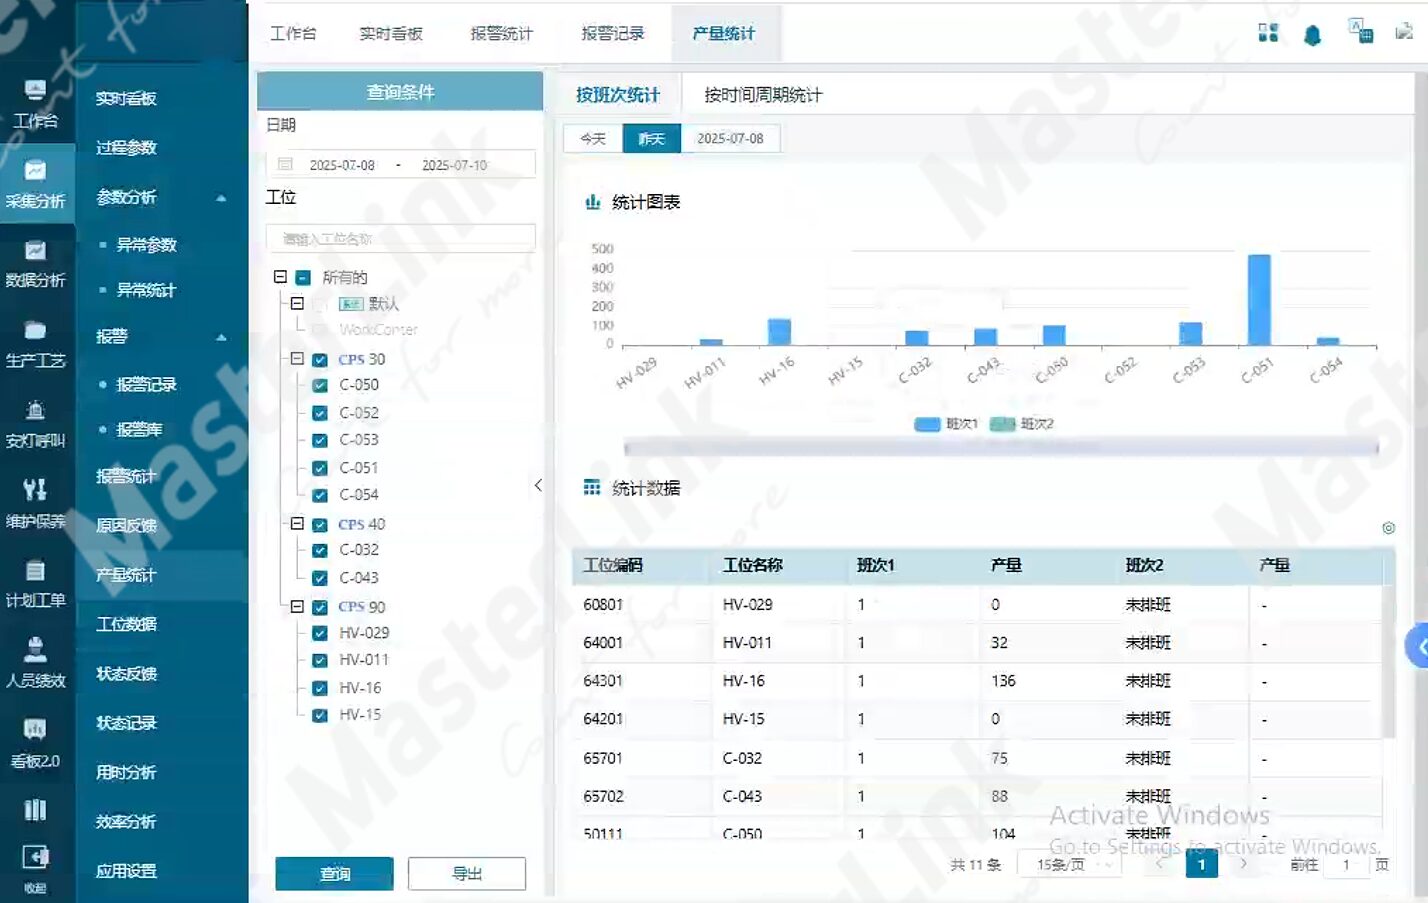Open the 15条/页 page size dropdown
Image resolution: width=1428 pixels, height=903 pixels.
click(1069, 865)
